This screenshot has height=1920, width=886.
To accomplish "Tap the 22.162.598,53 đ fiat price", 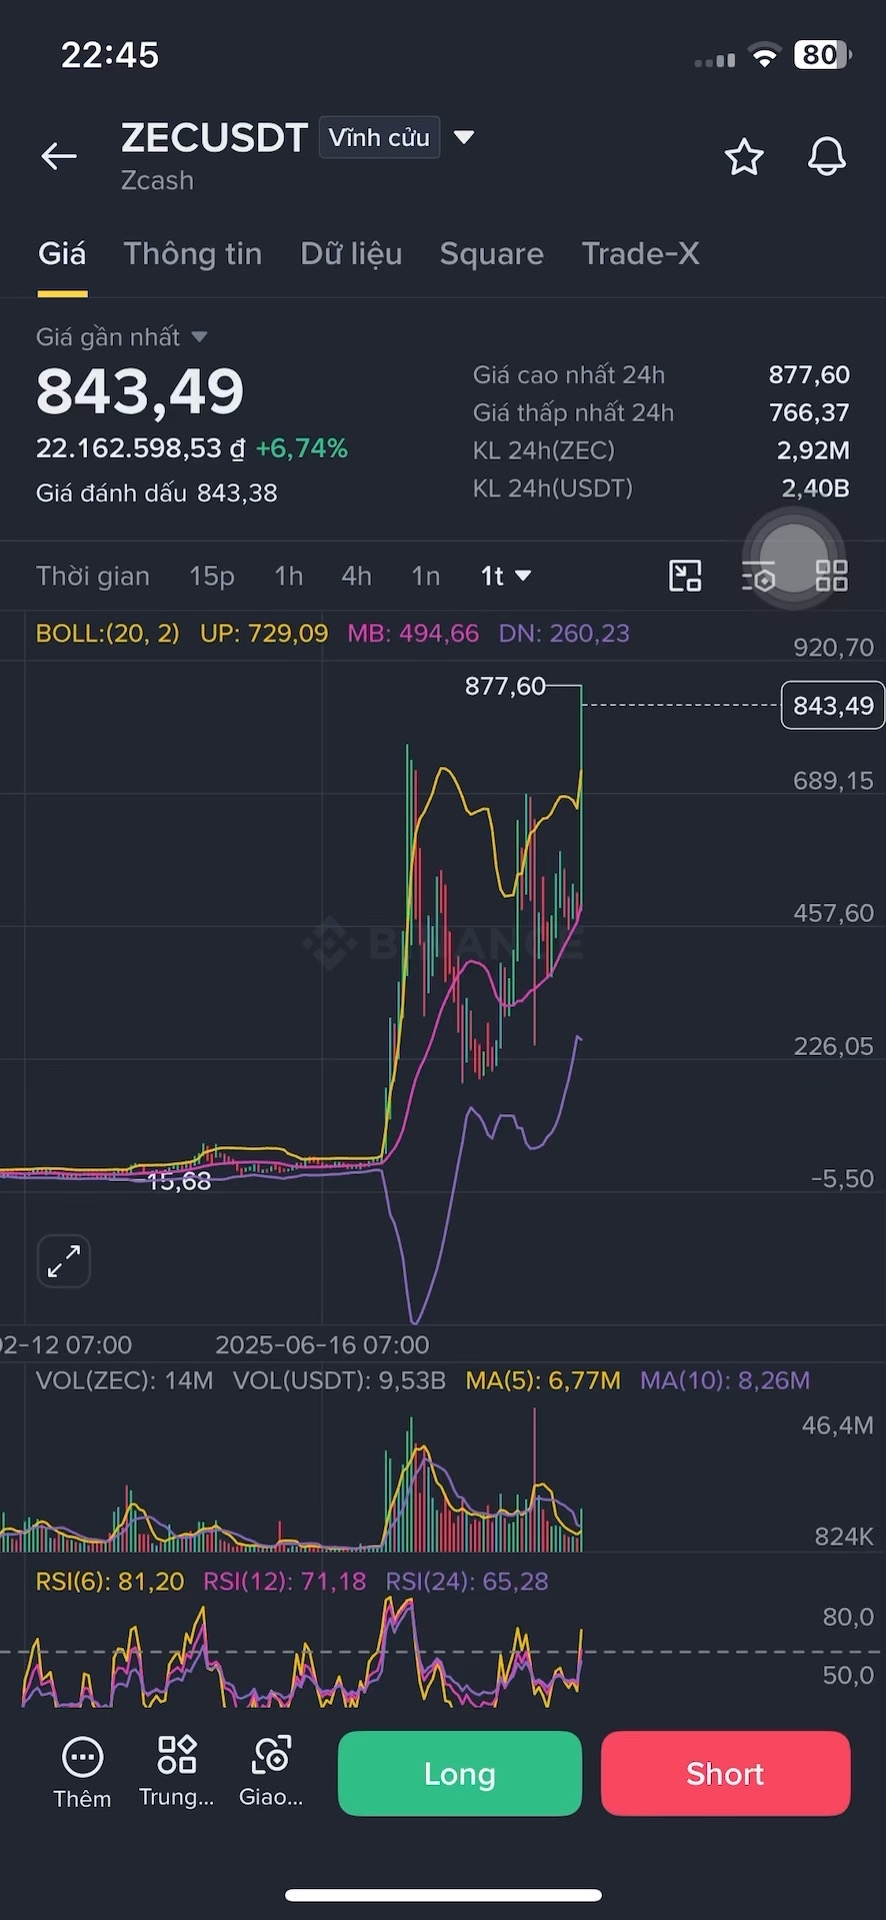I will pyautogui.click(x=140, y=448).
